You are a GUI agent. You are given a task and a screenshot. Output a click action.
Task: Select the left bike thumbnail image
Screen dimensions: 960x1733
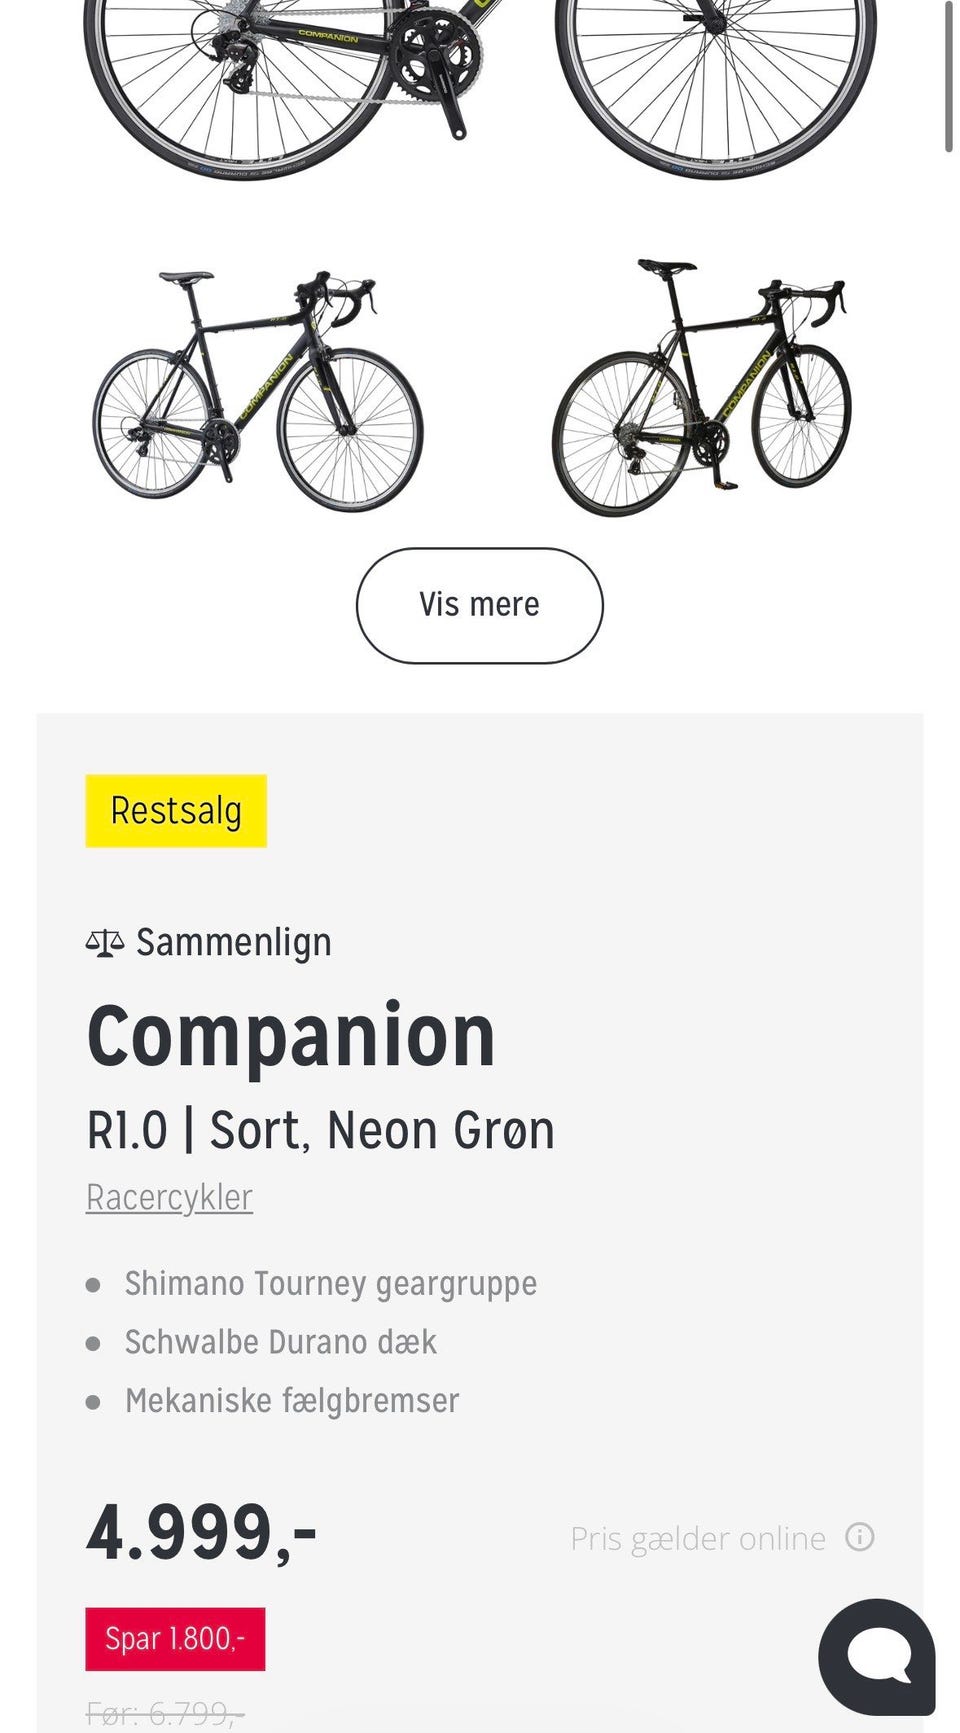(258, 390)
